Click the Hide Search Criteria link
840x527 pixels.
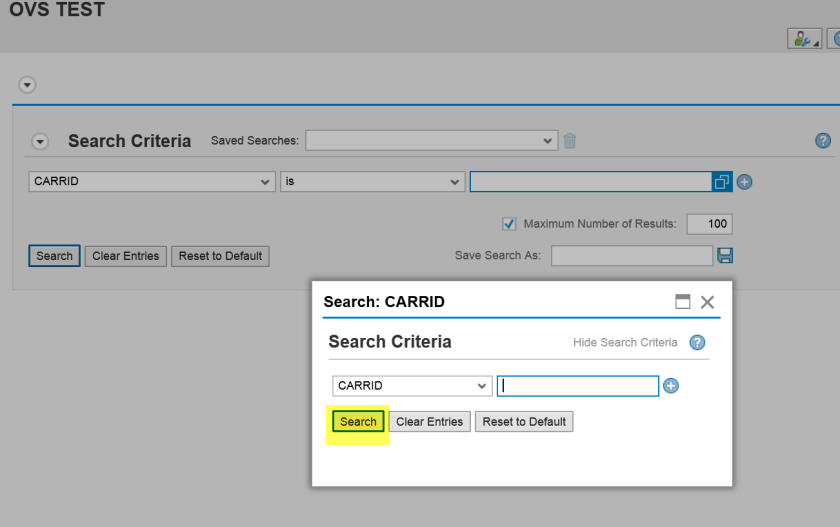625,342
